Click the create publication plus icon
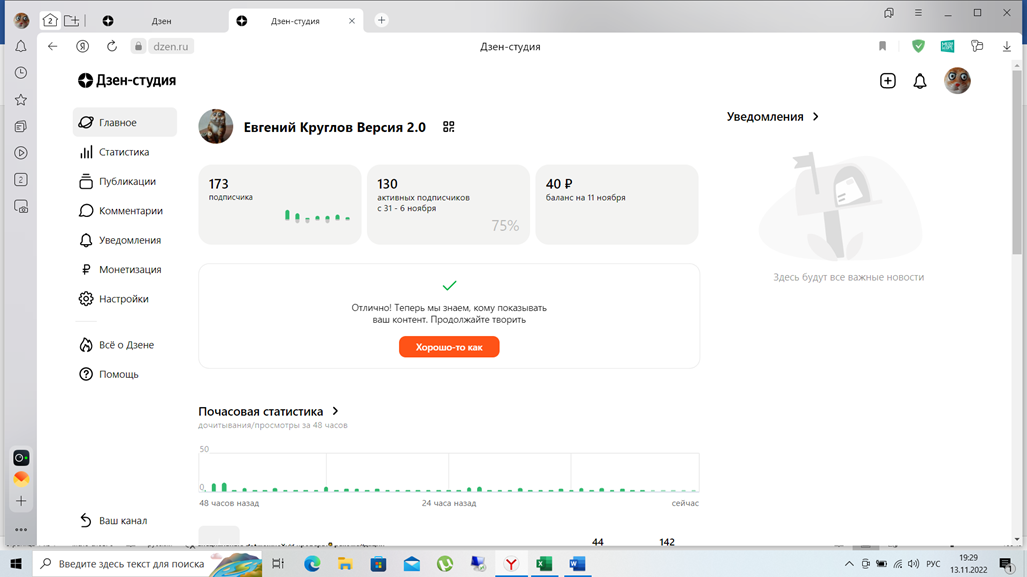Image resolution: width=1027 pixels, height=577 pixels. click(x=887, y=81)
